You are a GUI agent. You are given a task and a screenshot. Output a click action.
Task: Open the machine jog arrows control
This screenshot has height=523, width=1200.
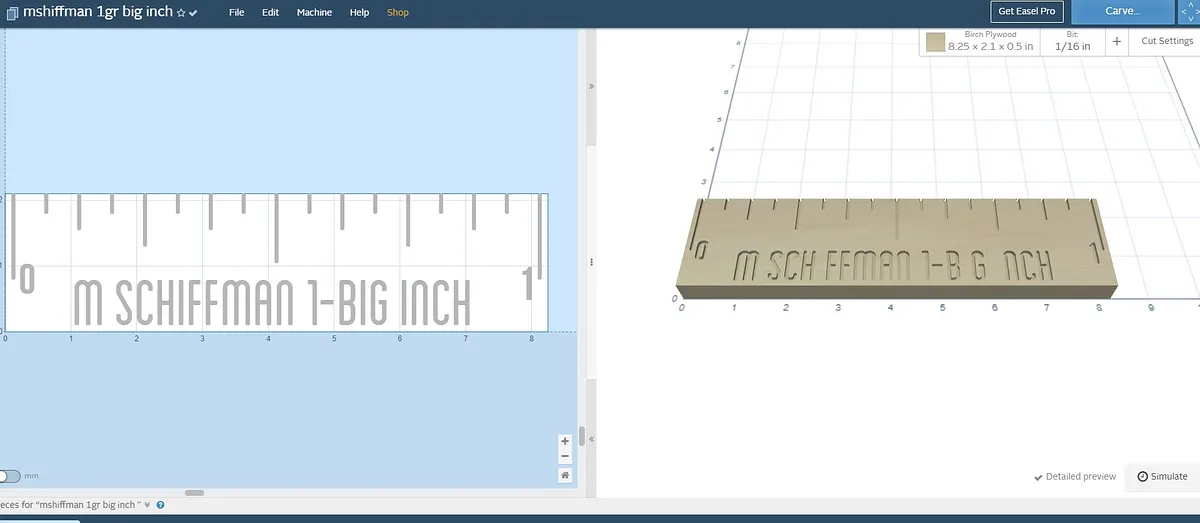1187,11
